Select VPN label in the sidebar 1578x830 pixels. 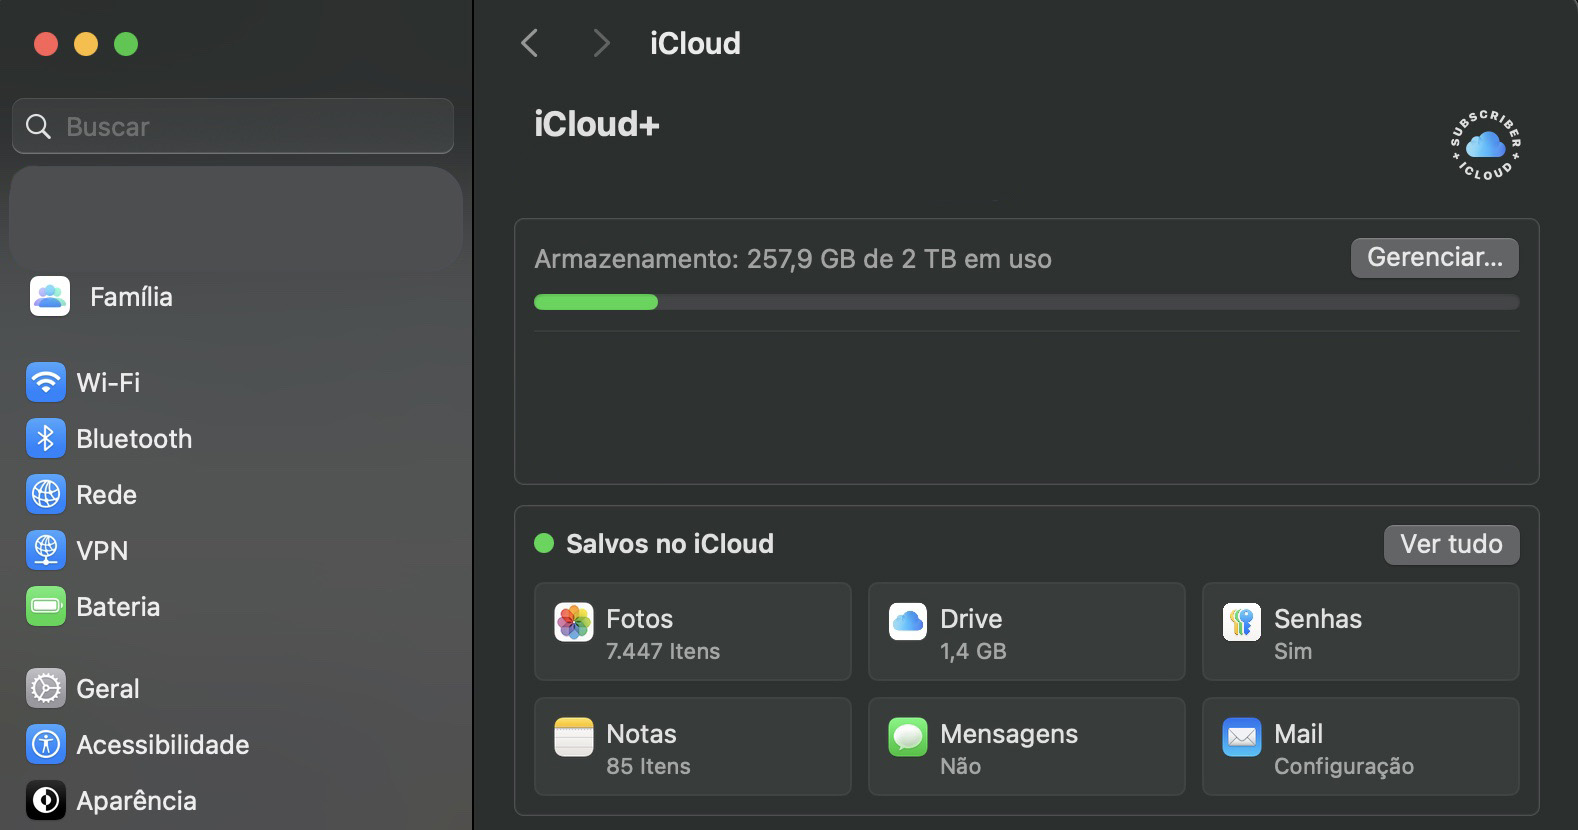point(102,551)
